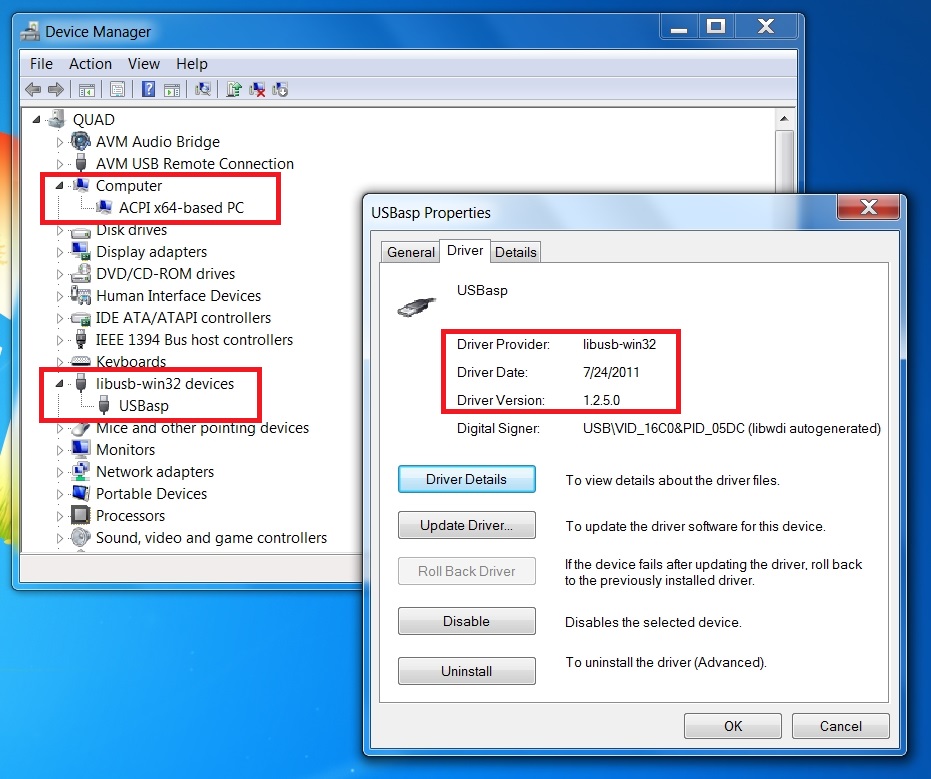The image size is (931, 779).
Task: Confirm the dialog with OK
Action: [733, 727]
